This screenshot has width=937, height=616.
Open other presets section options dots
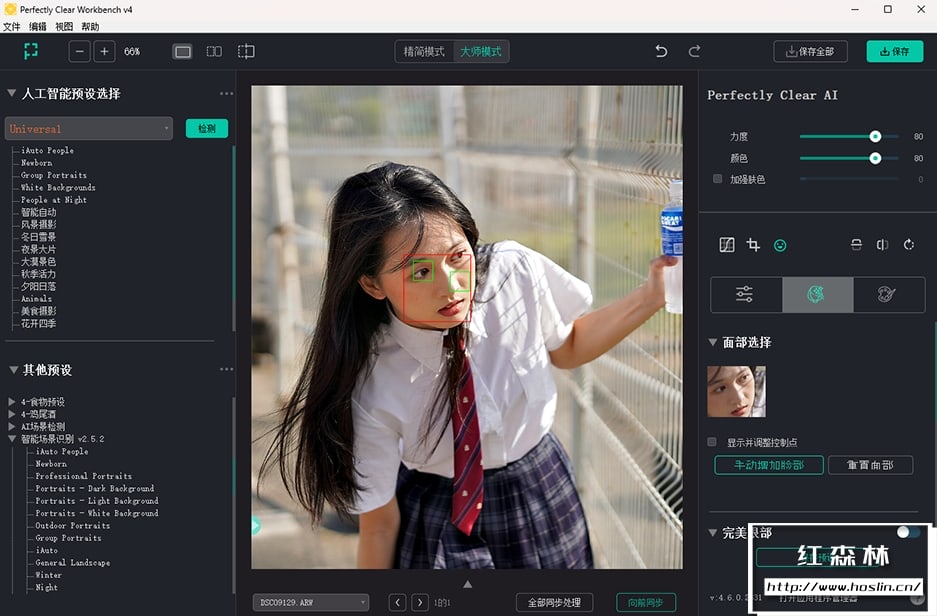226,369
